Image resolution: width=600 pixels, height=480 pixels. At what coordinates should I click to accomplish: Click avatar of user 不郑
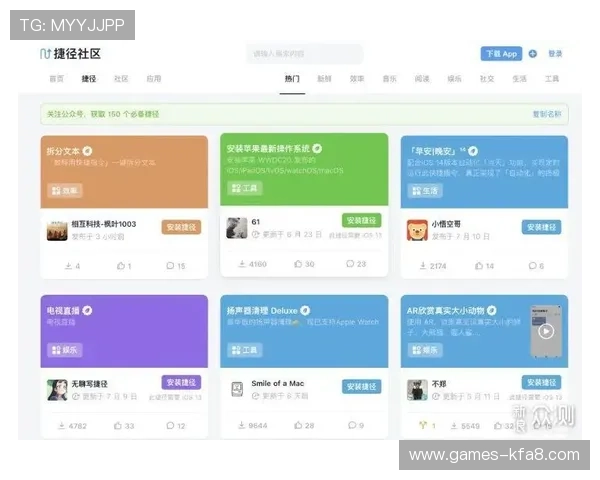point(417,390)
